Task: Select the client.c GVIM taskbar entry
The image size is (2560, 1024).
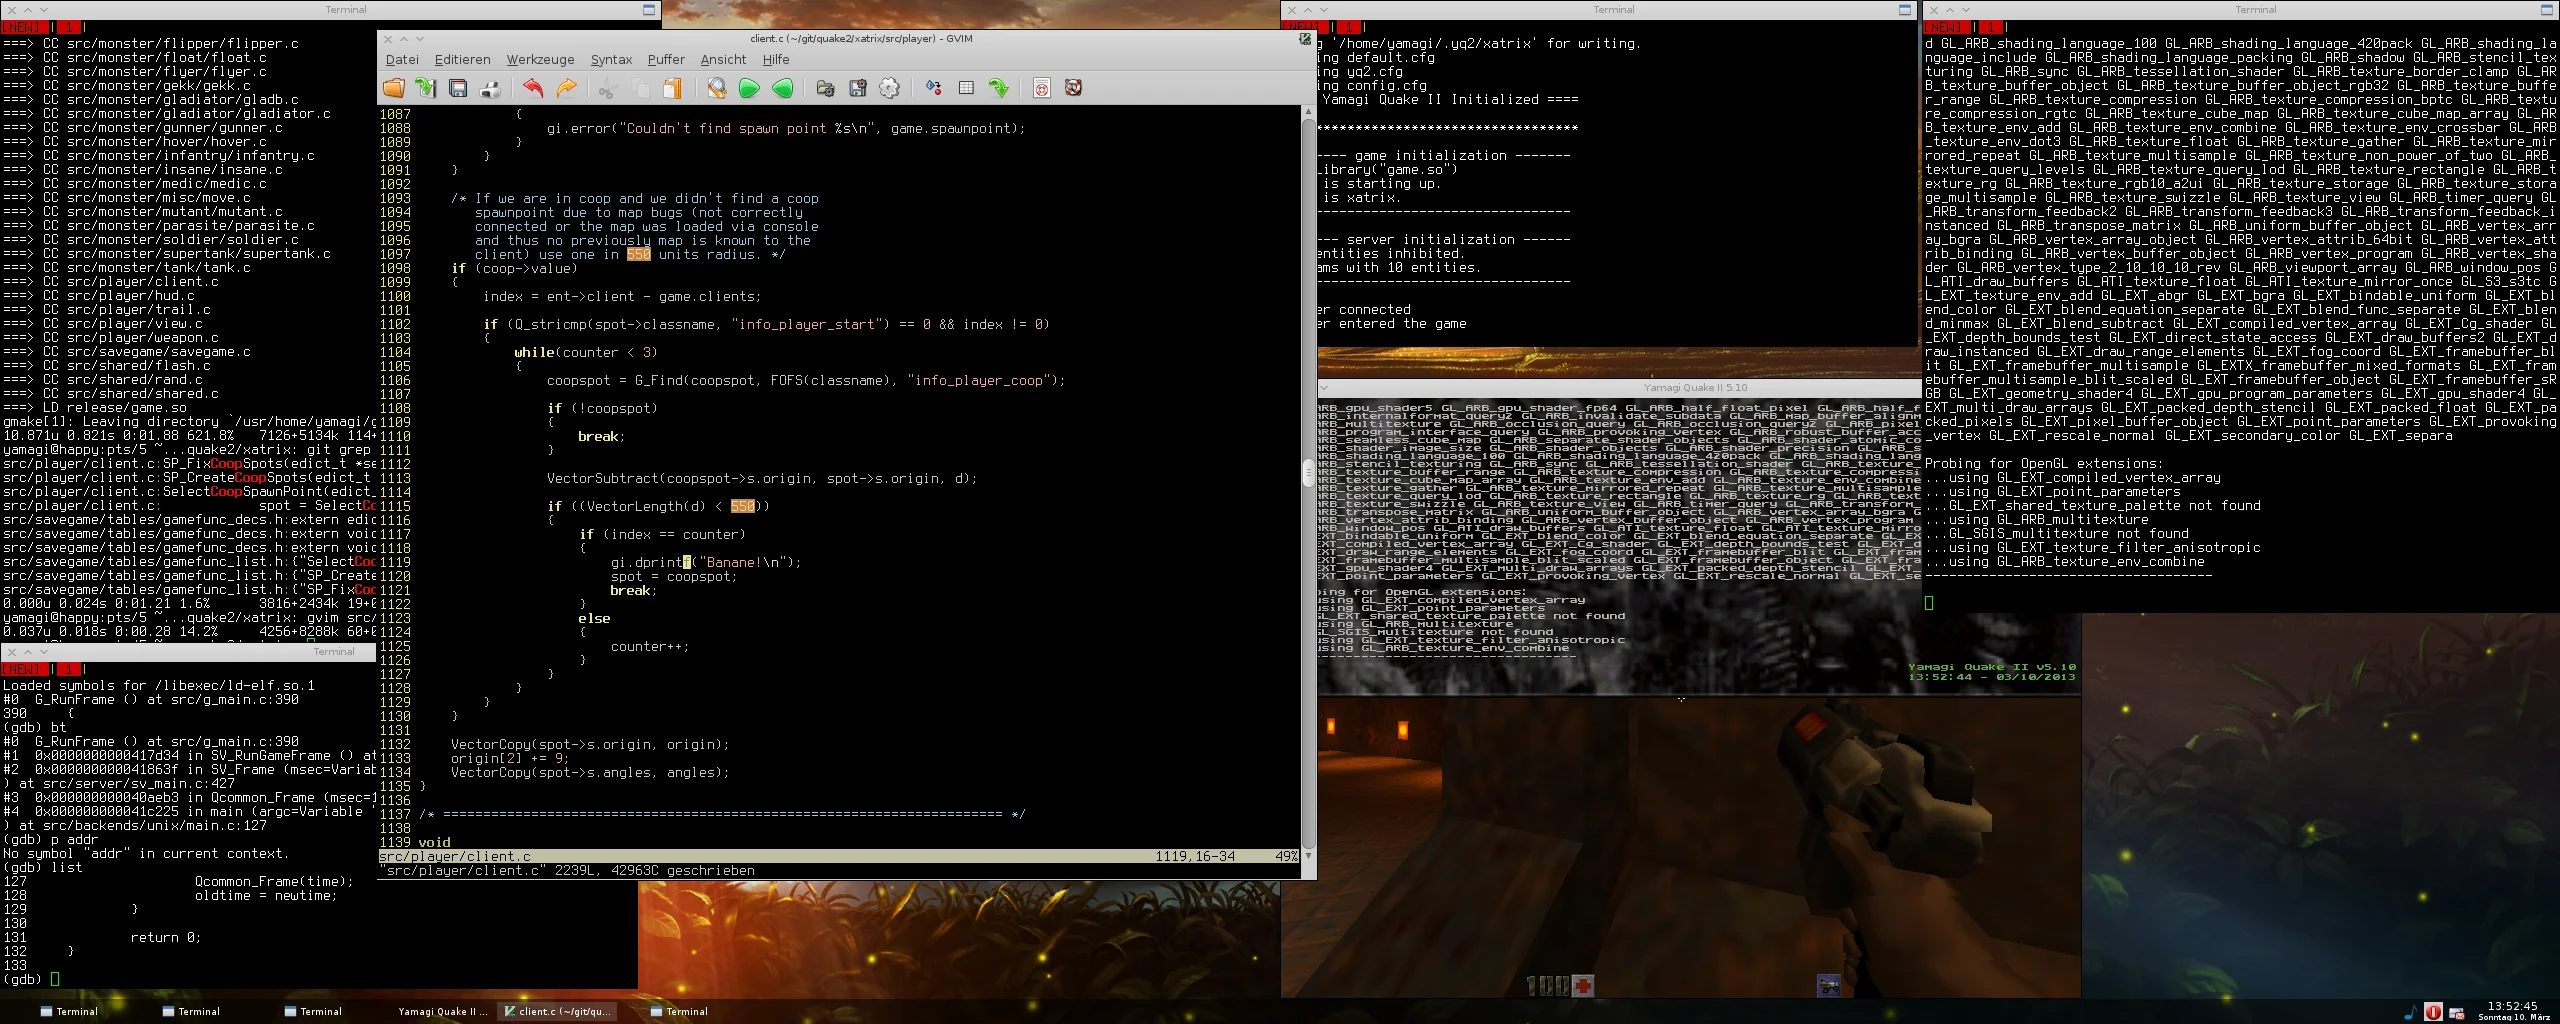Action: click(x=557, y=1012)
